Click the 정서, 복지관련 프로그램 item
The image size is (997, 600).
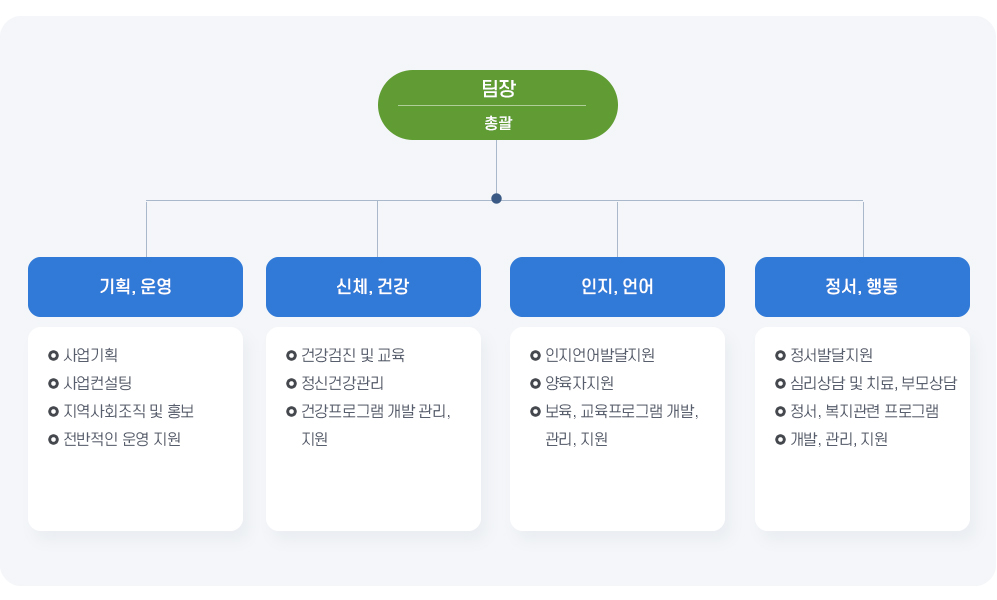(864, 411)
